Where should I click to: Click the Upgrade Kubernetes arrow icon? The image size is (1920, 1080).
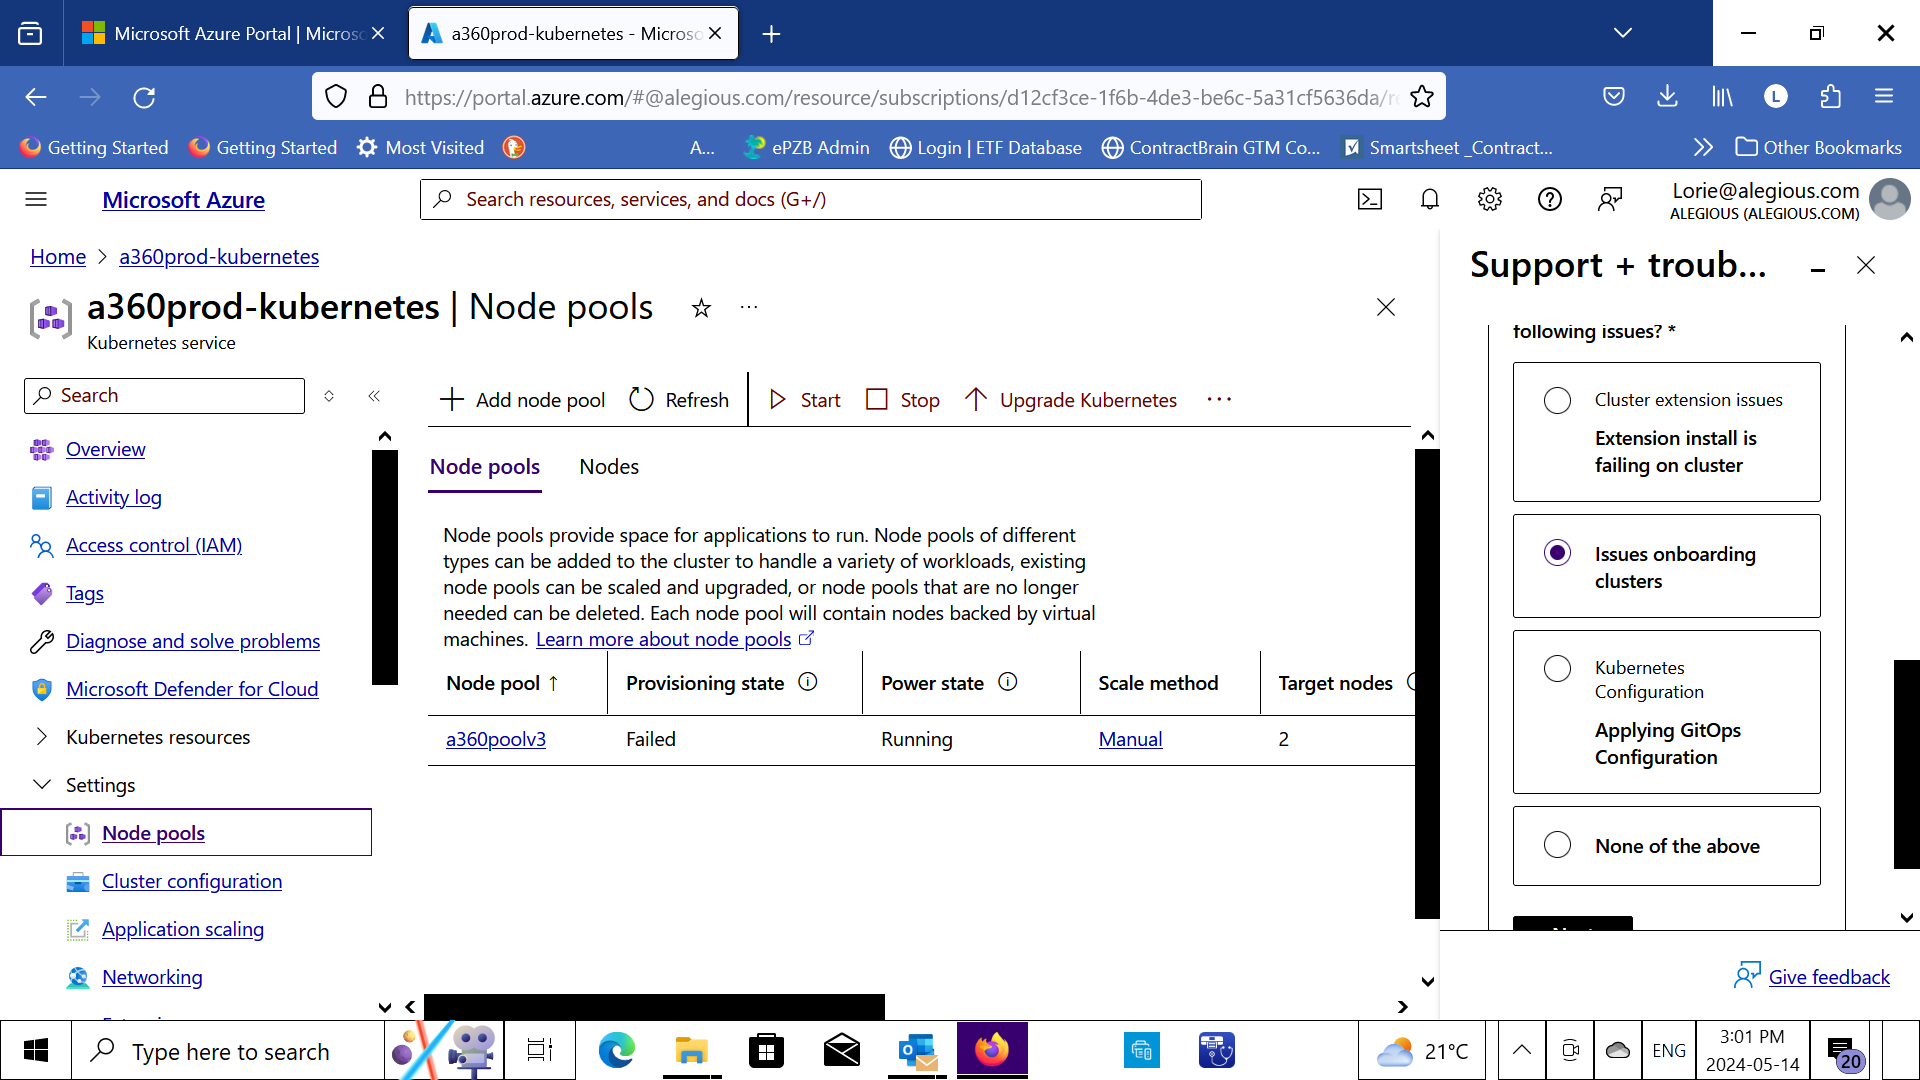(976, 400)
